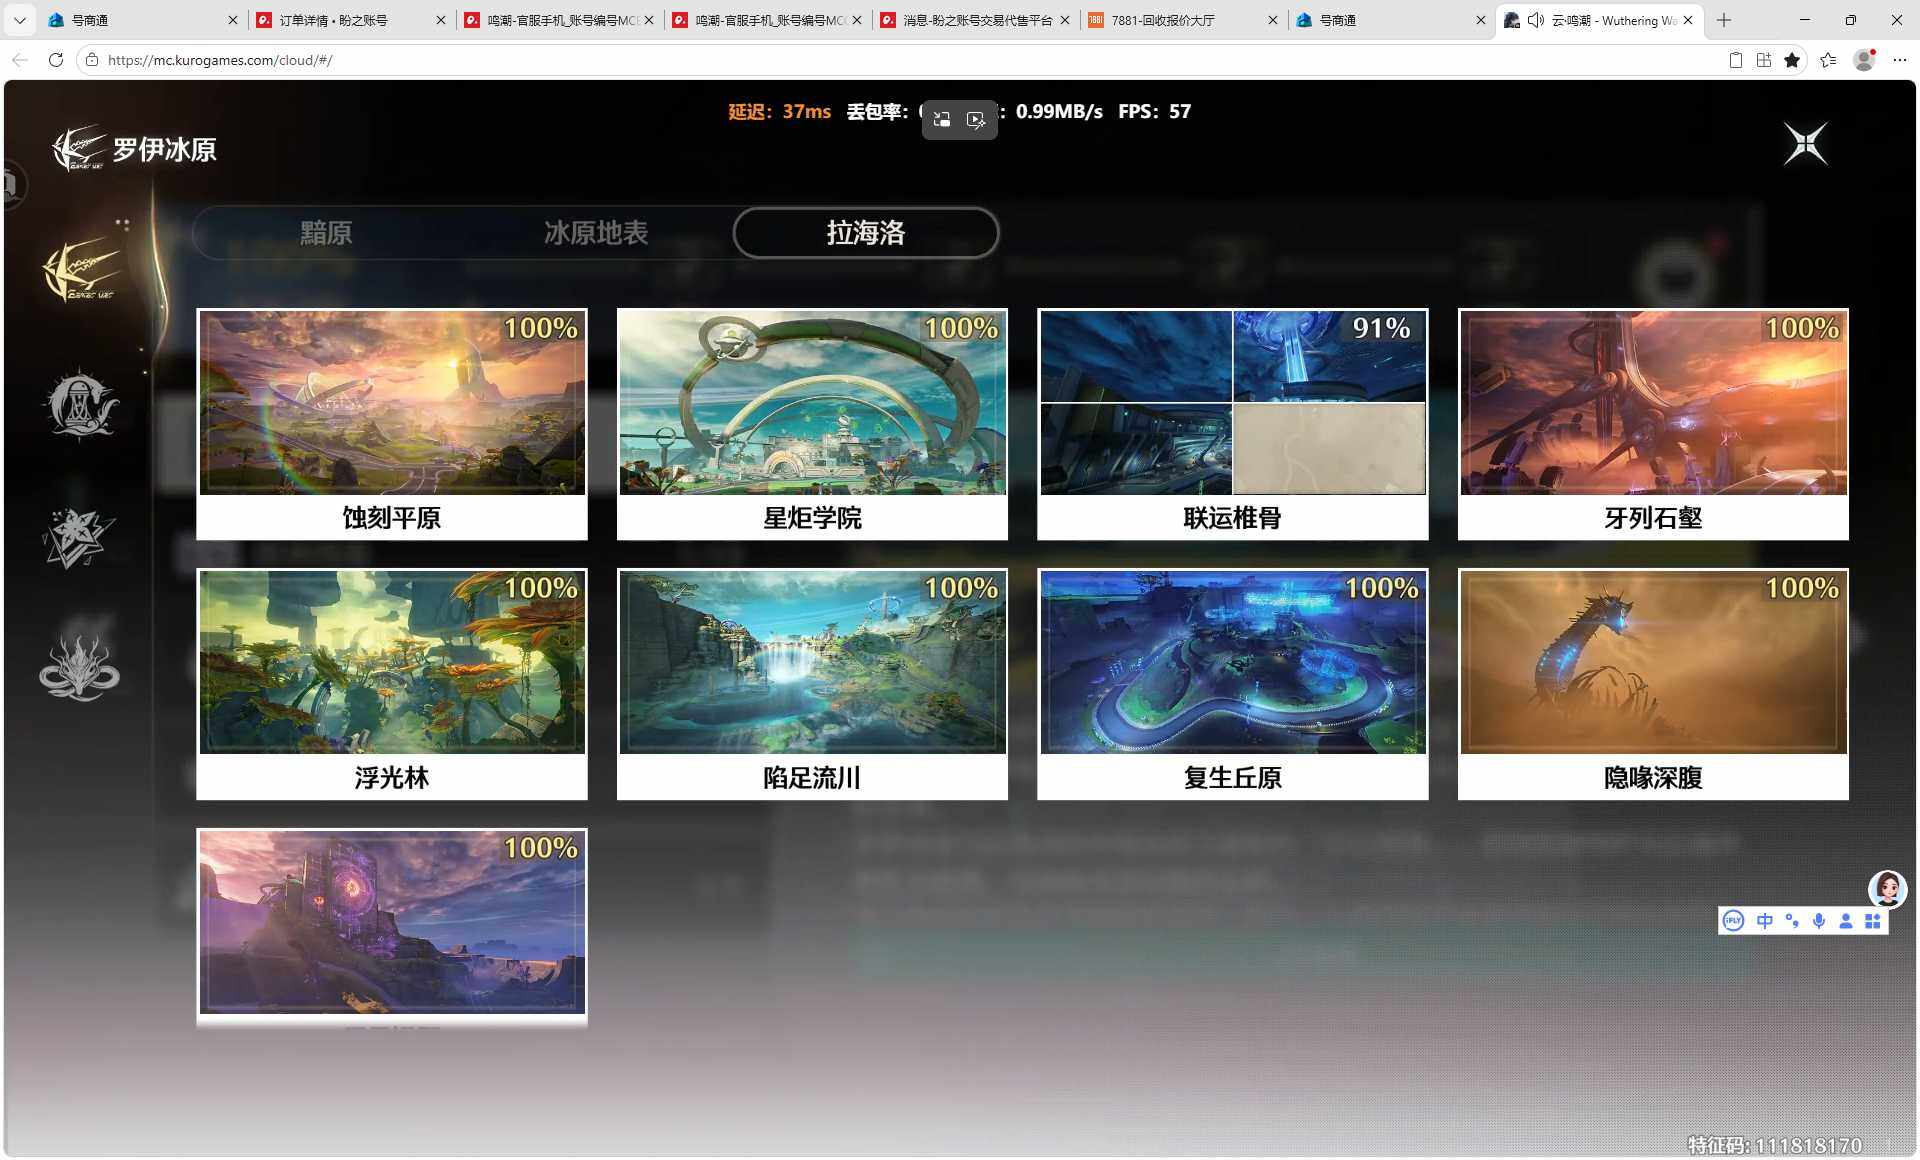Select the second region emblem in sidebar
This screenshot has width=1920, height=1160.
[80, 404]
